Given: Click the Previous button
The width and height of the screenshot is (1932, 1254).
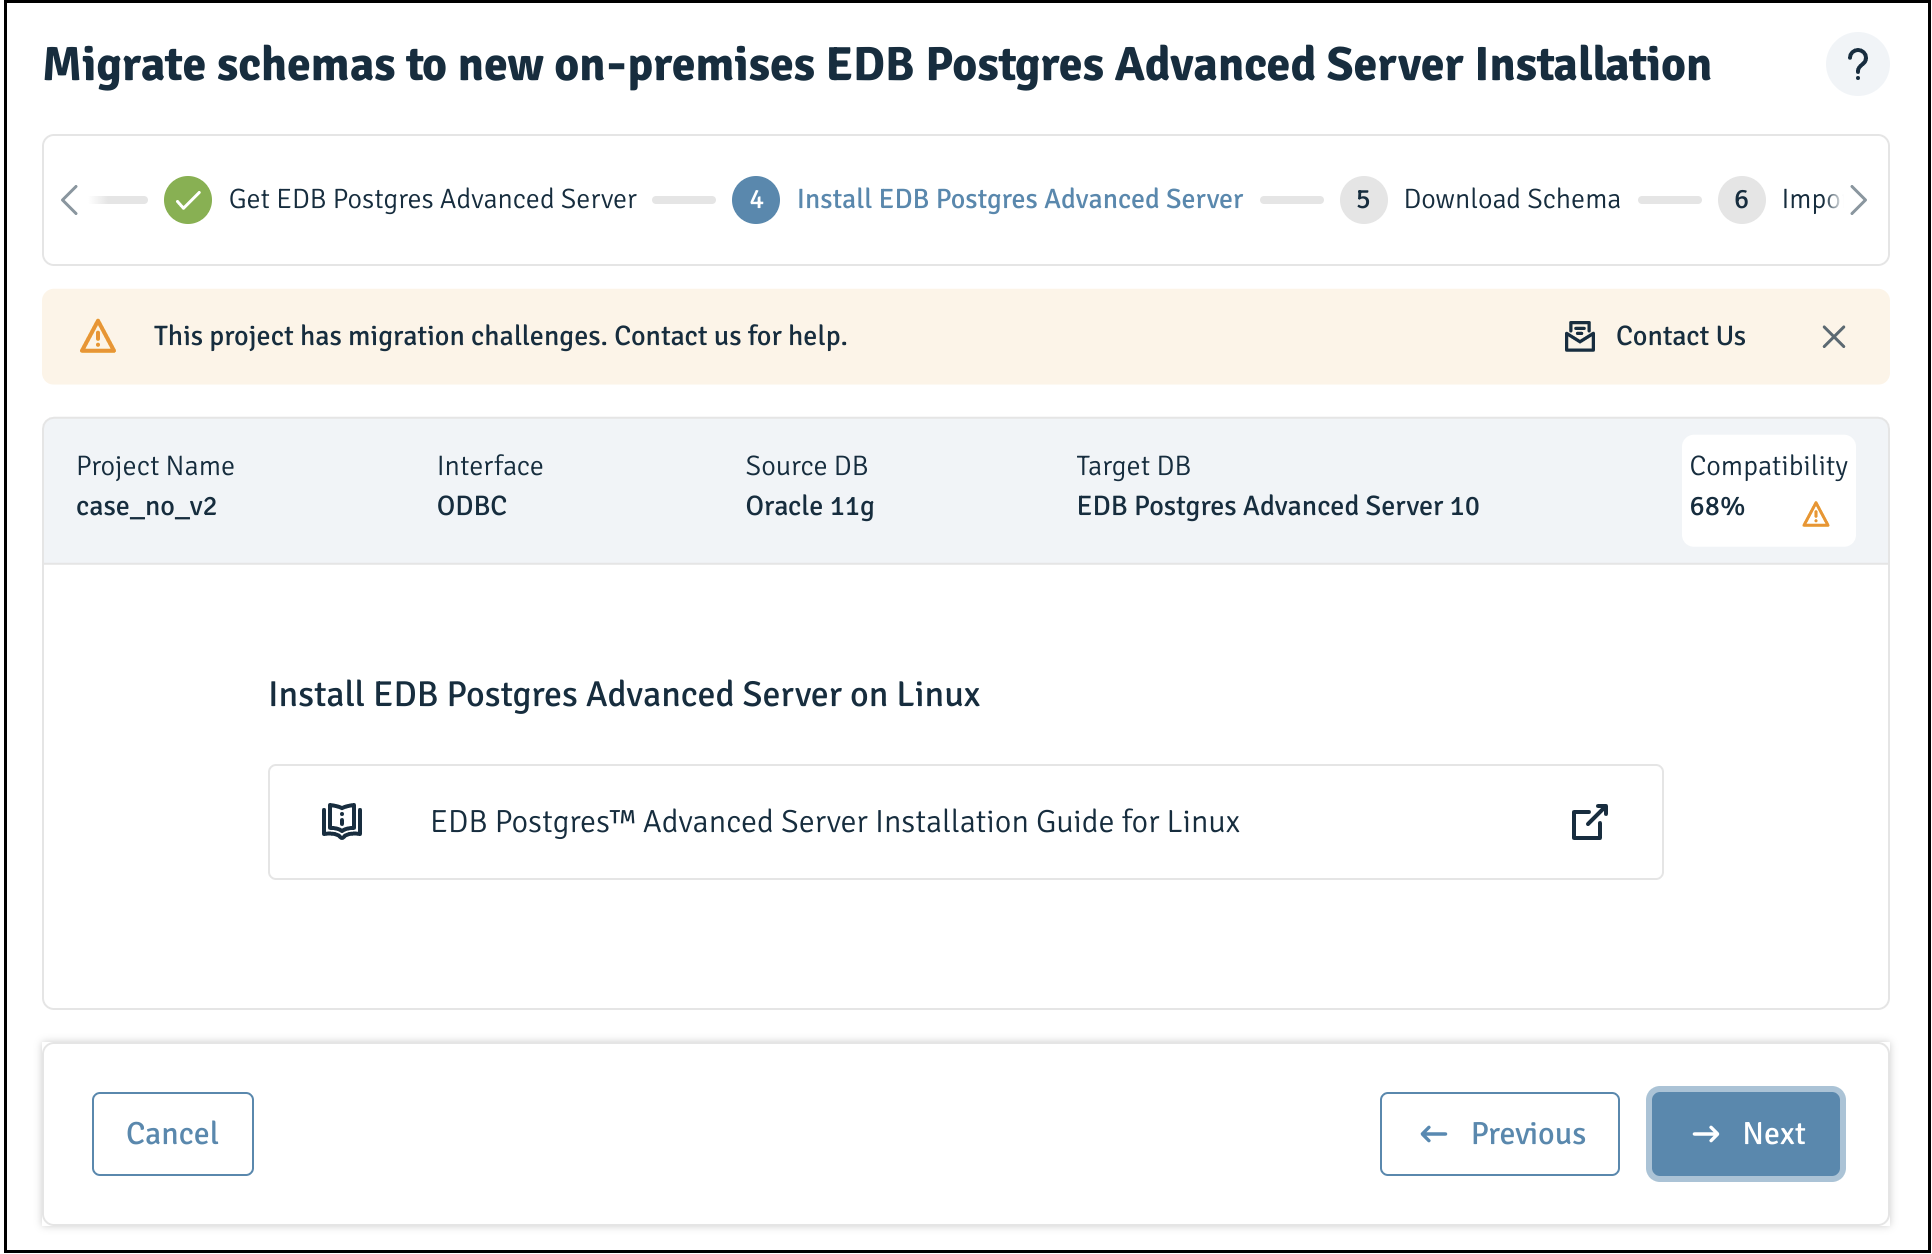Looking at the screenshot, I should click(x=1500, y=1134).
